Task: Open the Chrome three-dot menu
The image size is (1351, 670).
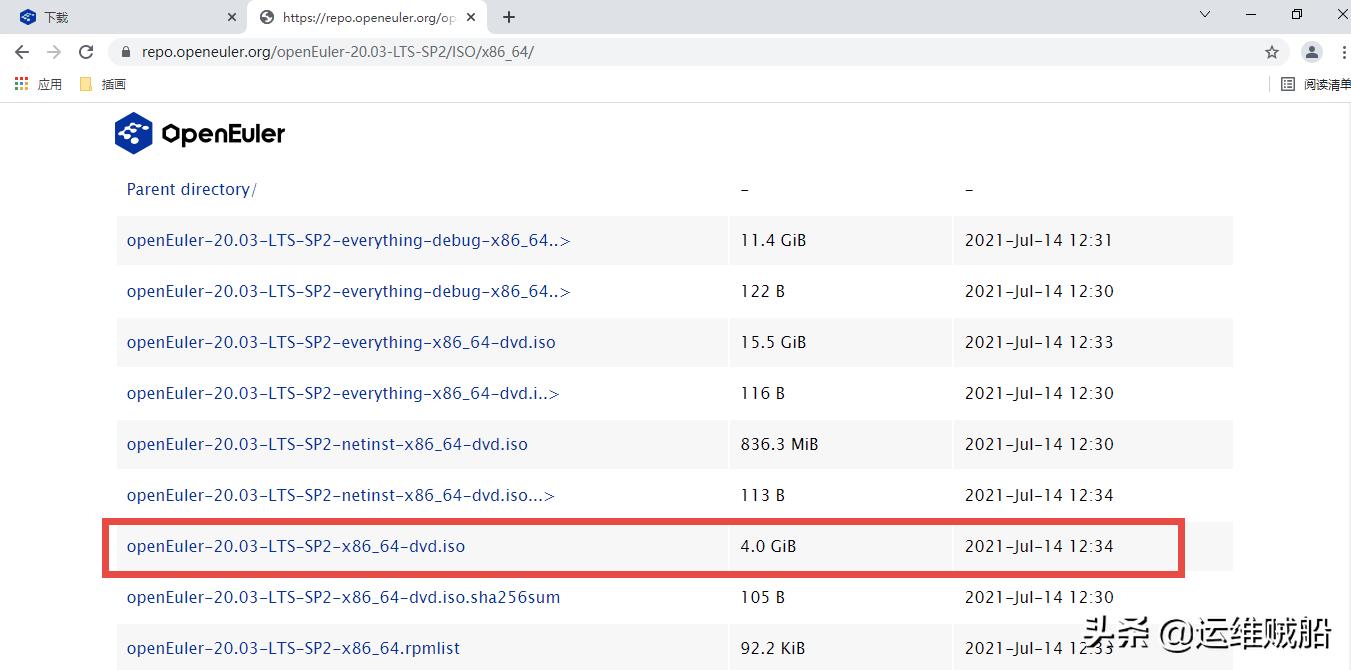Action: (1343, 52)
